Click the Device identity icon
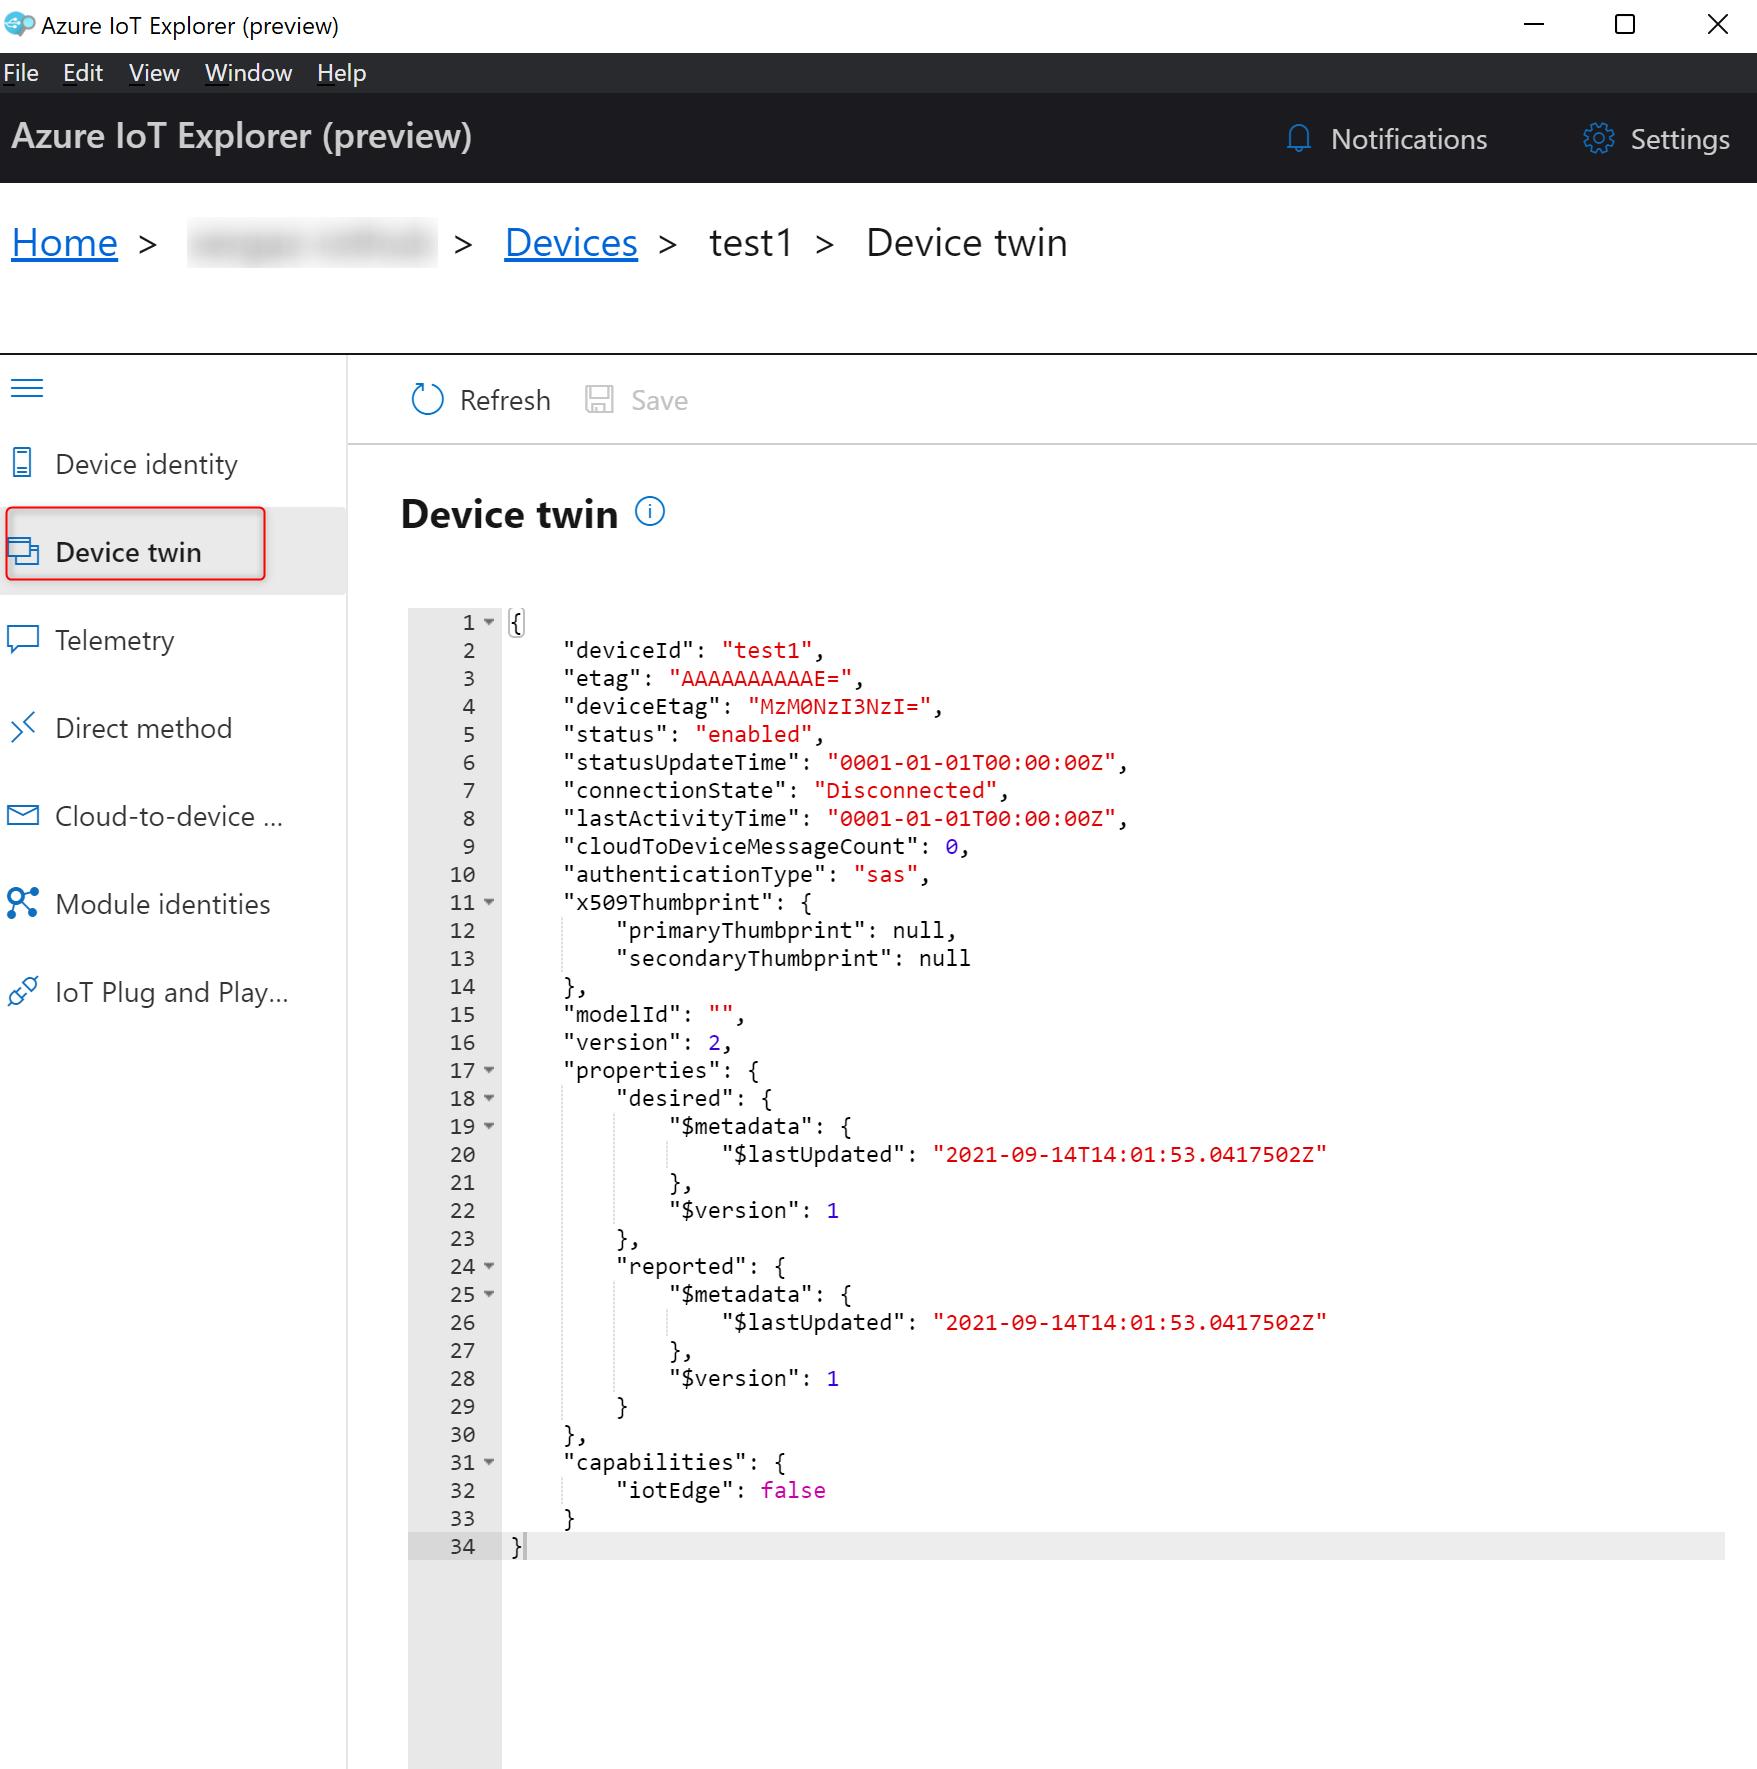1757x1769 pixels. point(22,463)
